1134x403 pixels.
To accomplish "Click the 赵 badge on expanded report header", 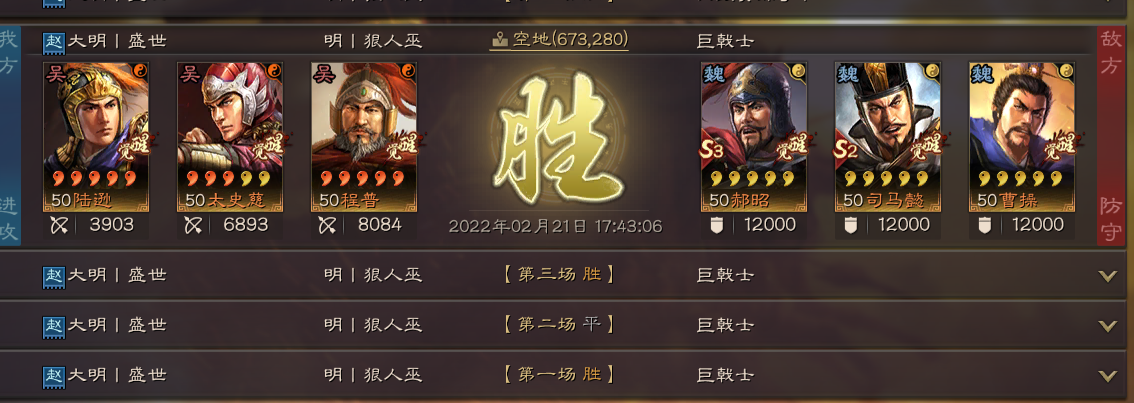I will coord(54,41).
